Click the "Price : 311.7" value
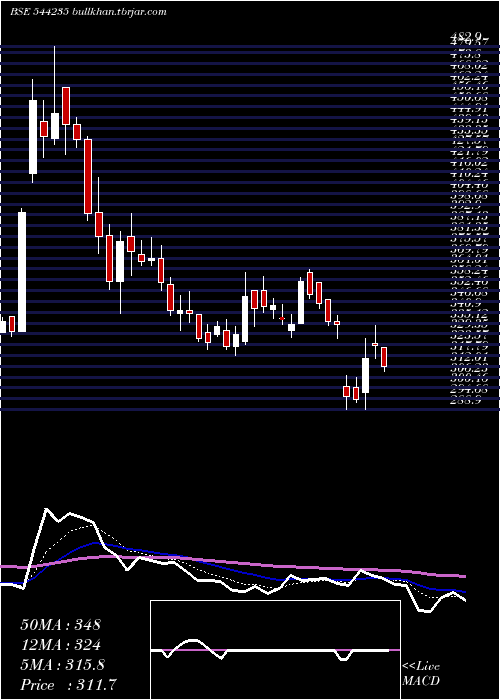Viewport: 500px width, 700px height. [70, 685]
